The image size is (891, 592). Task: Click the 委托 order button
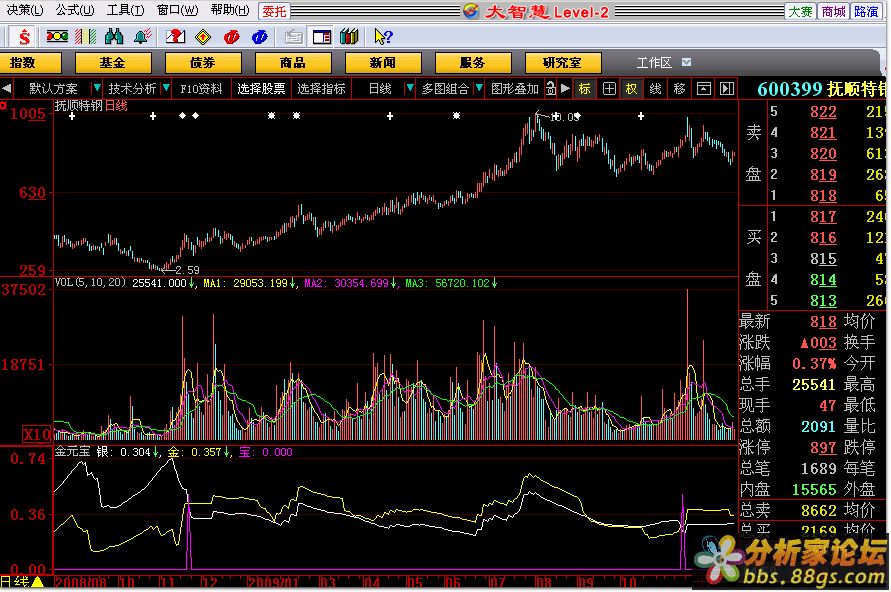click(x=274, y=11)
